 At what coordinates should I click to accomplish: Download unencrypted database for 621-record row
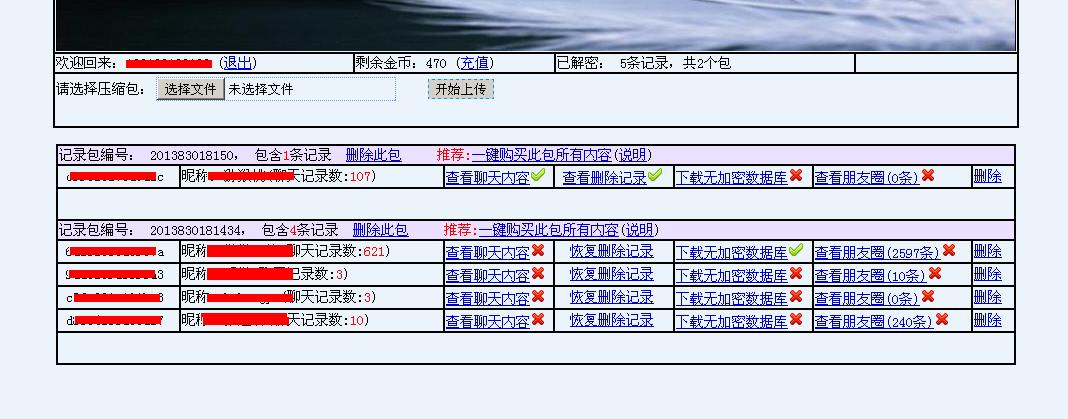tap(732, 252)
